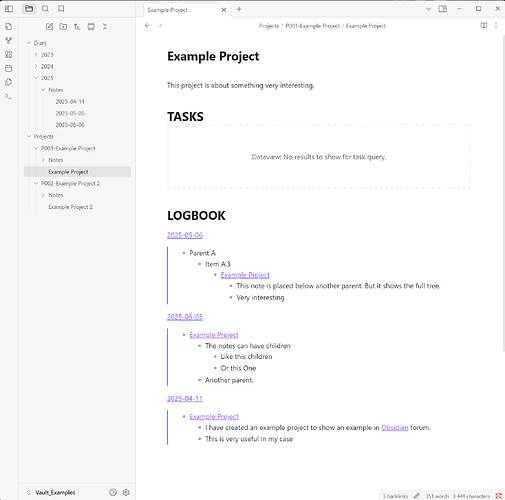Follow the 2025-05-06 logbook link
Viewport: 505px width, 500px height.
185,235
